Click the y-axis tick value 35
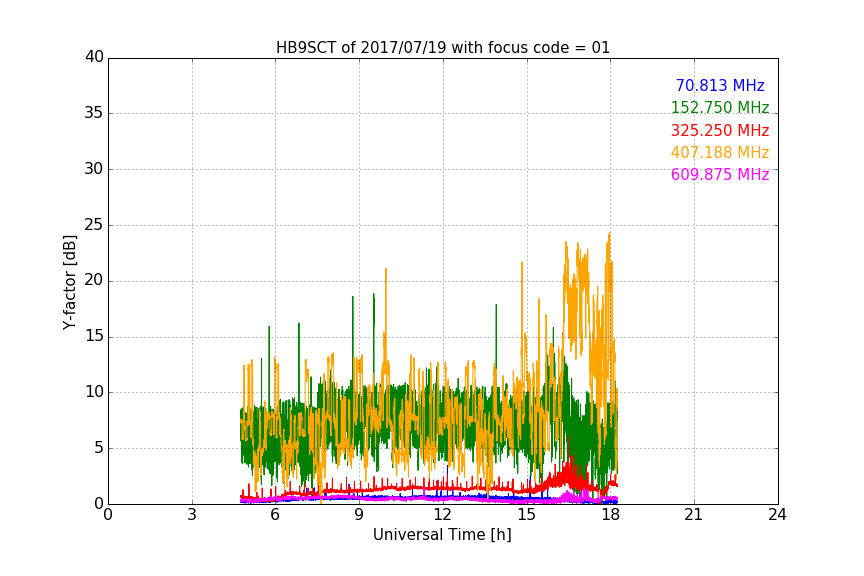This screenshot has height=576, width=864. click(x=94, y=113)
